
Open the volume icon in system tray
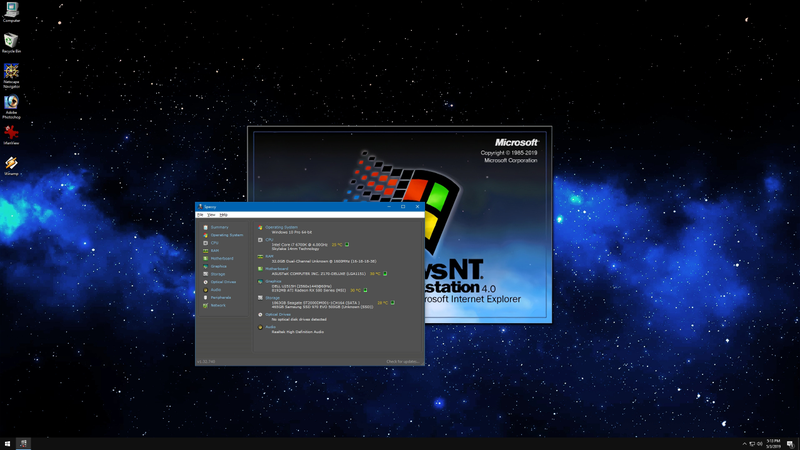tap(760, 444)
